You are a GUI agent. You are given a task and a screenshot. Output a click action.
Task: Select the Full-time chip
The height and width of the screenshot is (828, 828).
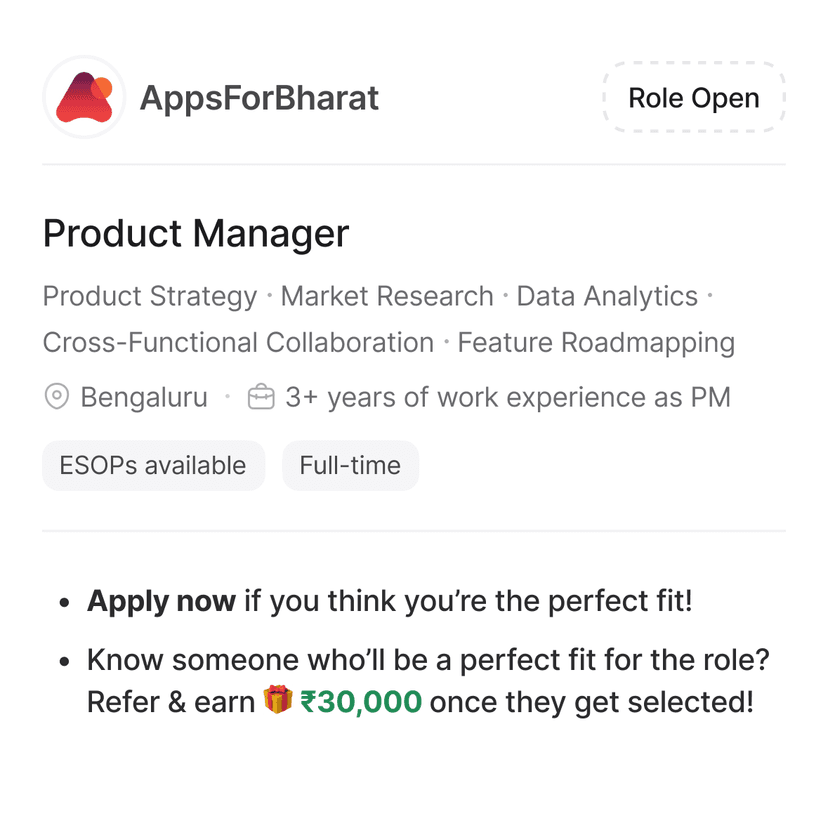pyautogui.click(x=350, y=465)
